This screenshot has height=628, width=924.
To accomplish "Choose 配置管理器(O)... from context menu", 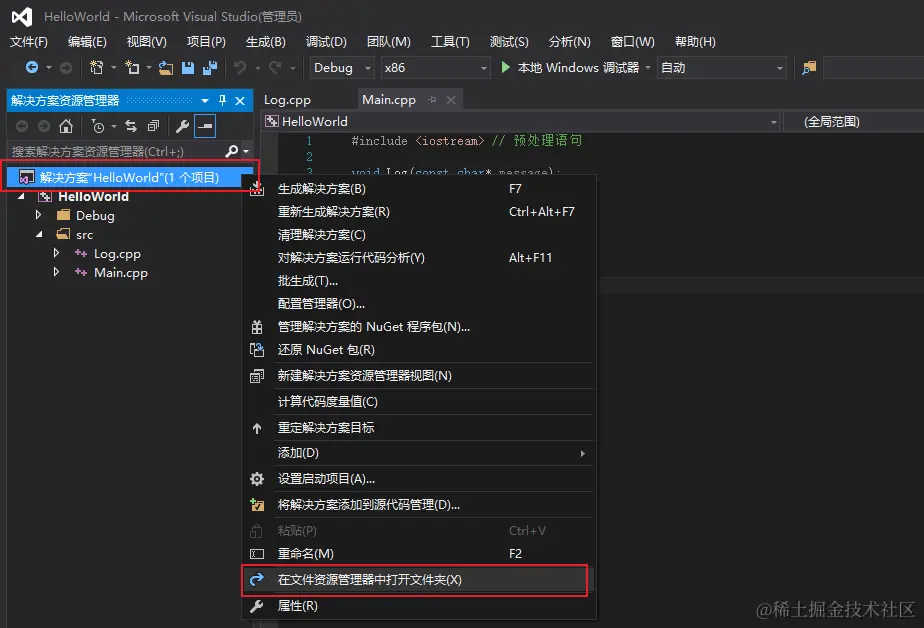I will [418, 304].
